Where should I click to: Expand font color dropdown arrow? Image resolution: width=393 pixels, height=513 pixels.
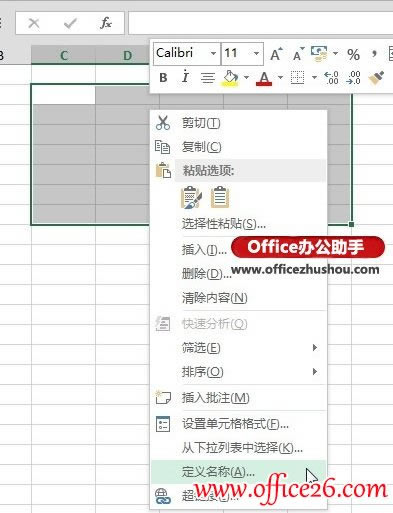coord(280,77)
